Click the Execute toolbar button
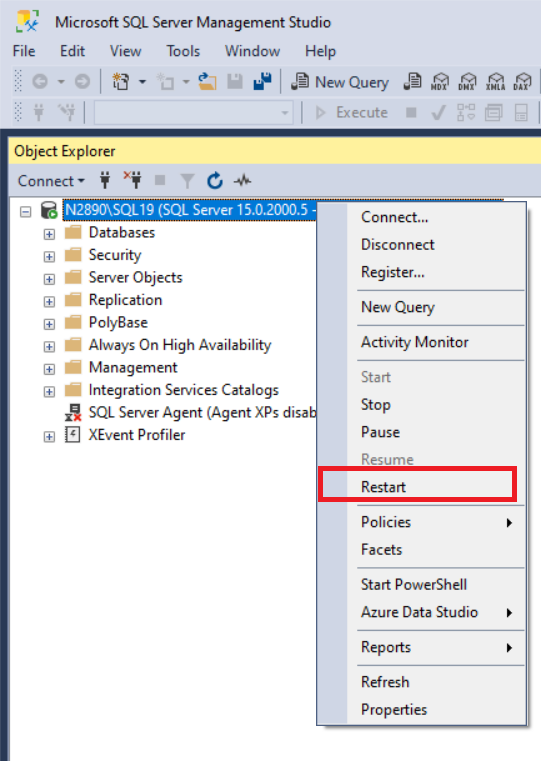 [x=351, y=113]
